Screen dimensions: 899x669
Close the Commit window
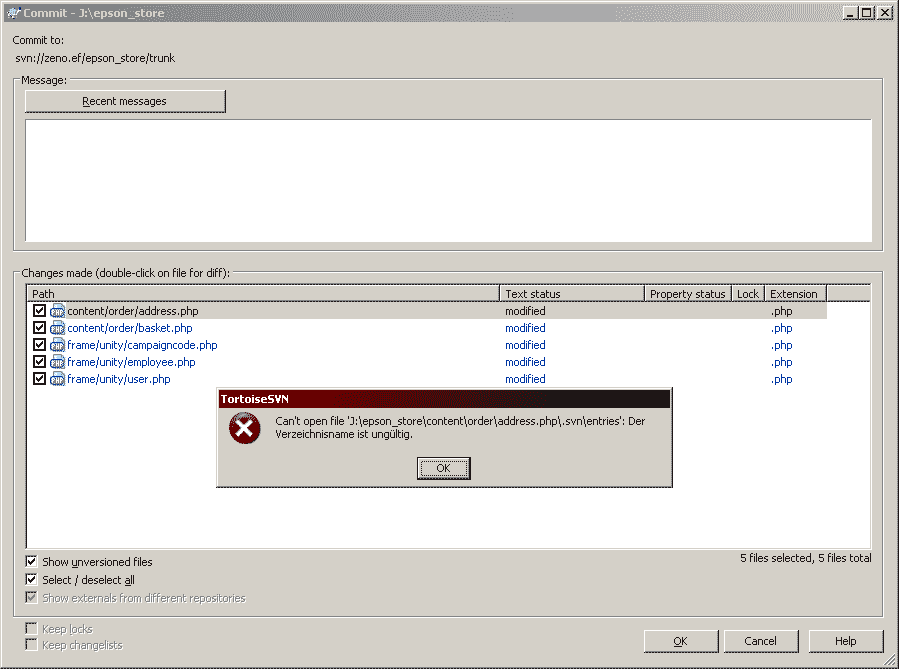(885, 13)
